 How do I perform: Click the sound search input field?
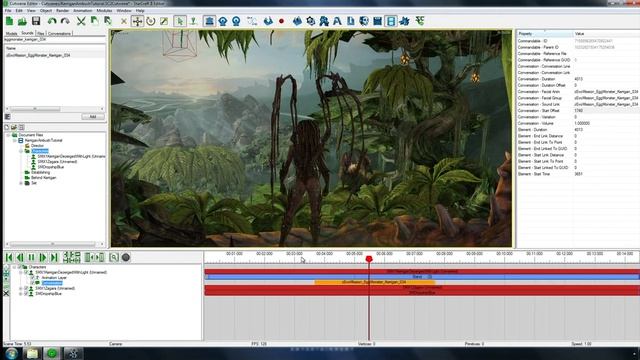pos(55,40)
